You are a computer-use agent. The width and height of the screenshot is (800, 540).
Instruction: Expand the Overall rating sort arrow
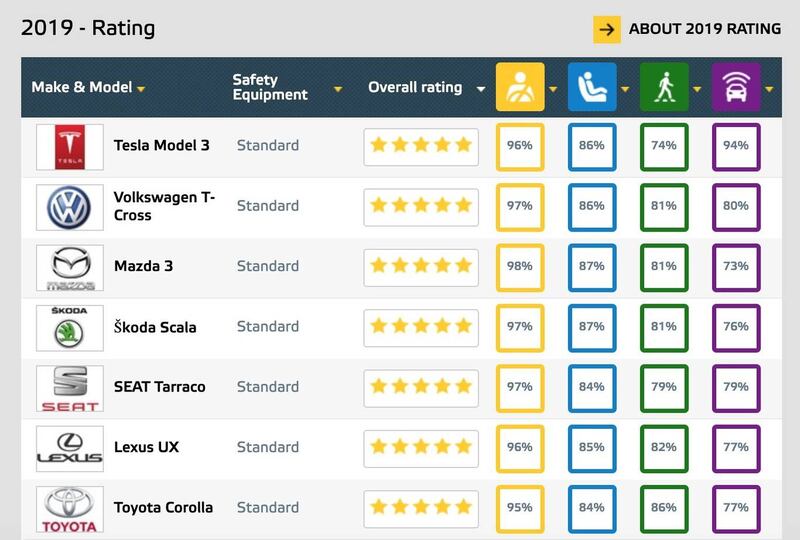(x=481, y=89)
